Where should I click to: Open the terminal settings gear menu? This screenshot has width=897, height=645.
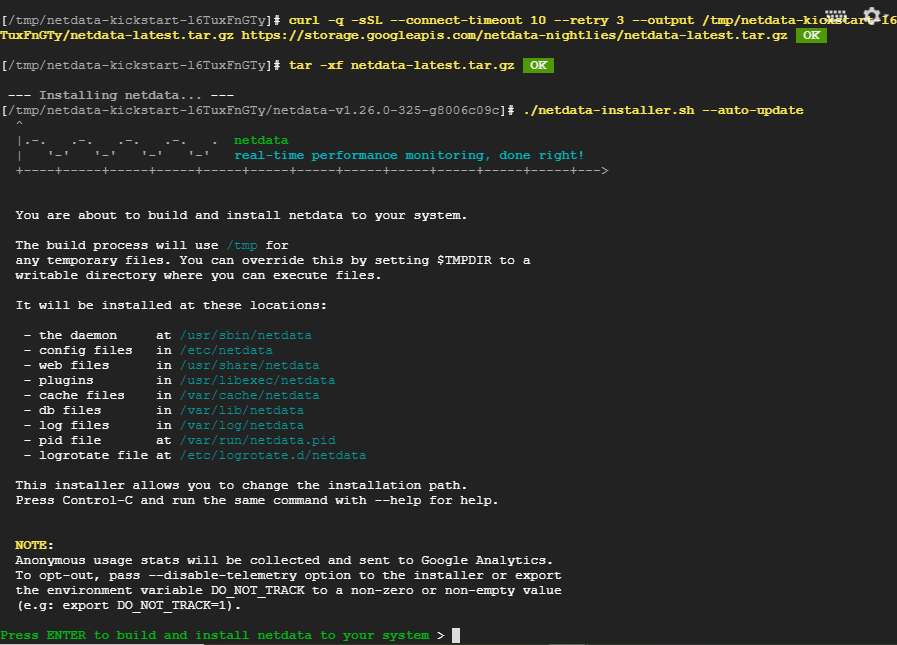pyautogui.click(x=872, y=15)
